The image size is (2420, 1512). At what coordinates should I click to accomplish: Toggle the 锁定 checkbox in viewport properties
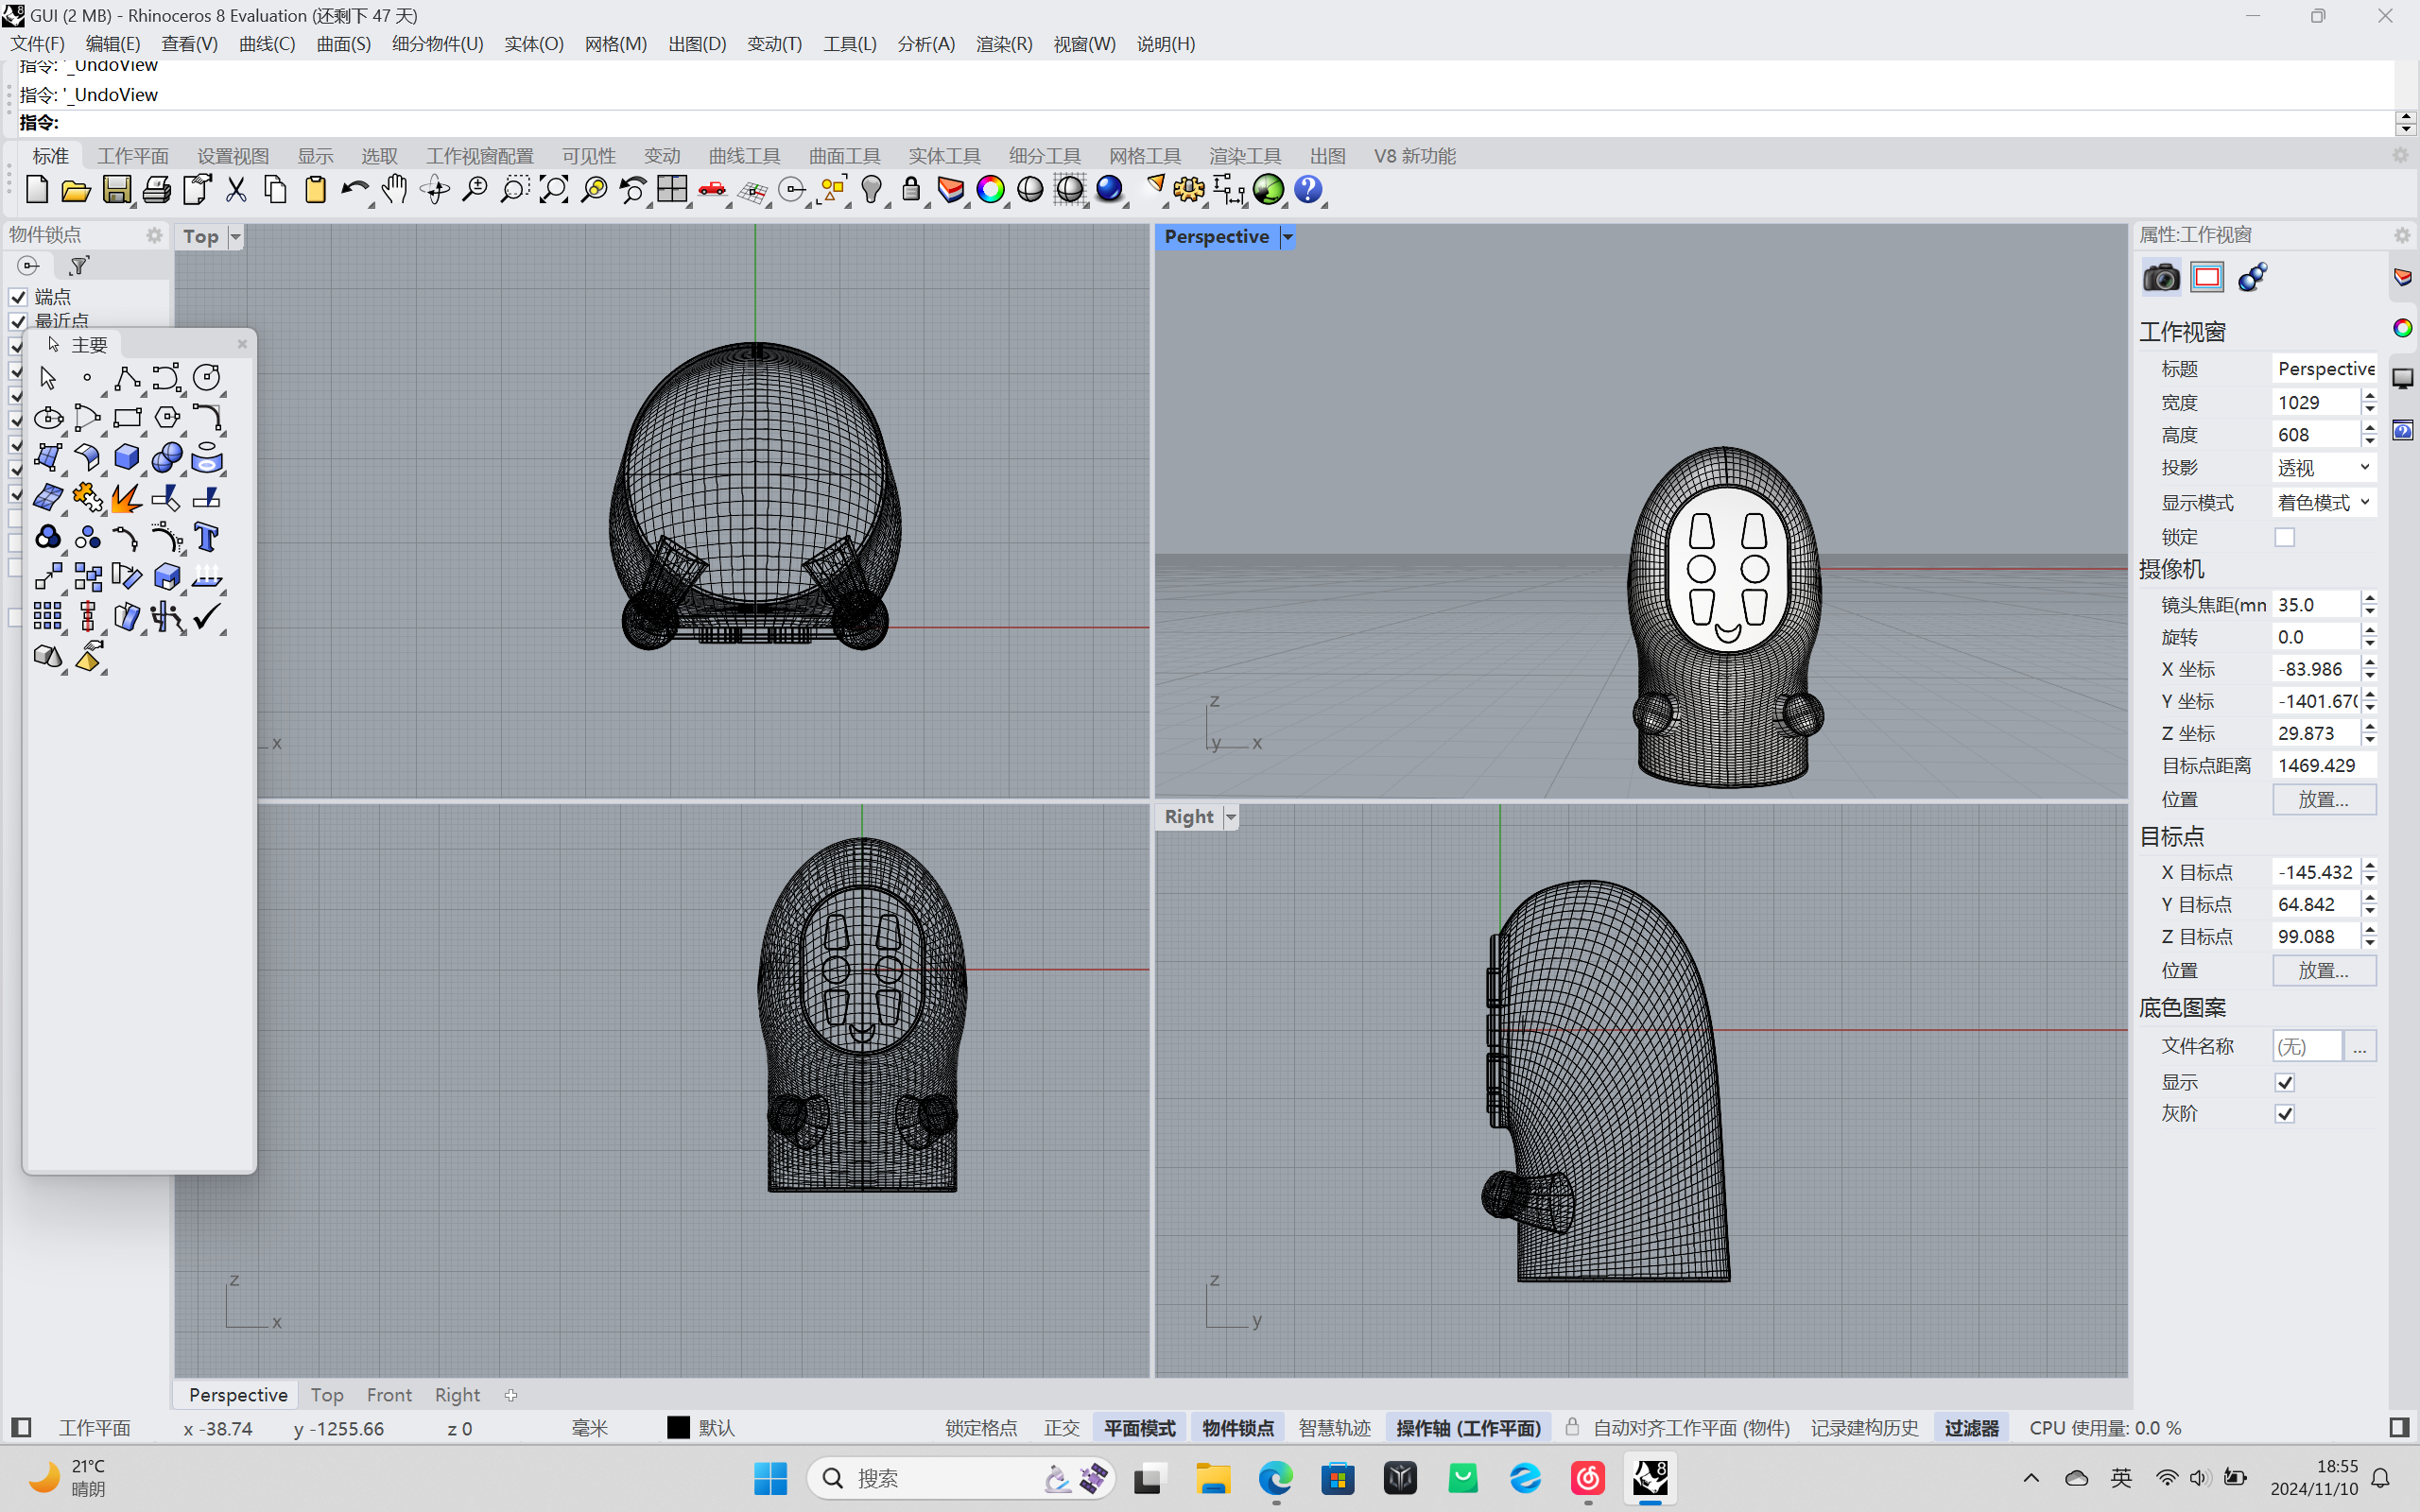[2285, 538]
